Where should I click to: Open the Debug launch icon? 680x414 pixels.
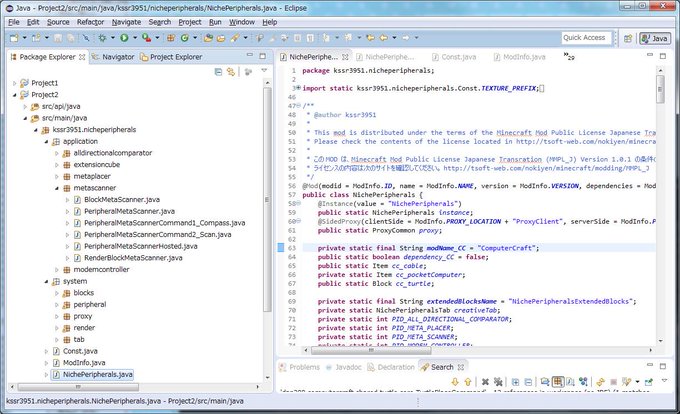(x=102, y=38)
